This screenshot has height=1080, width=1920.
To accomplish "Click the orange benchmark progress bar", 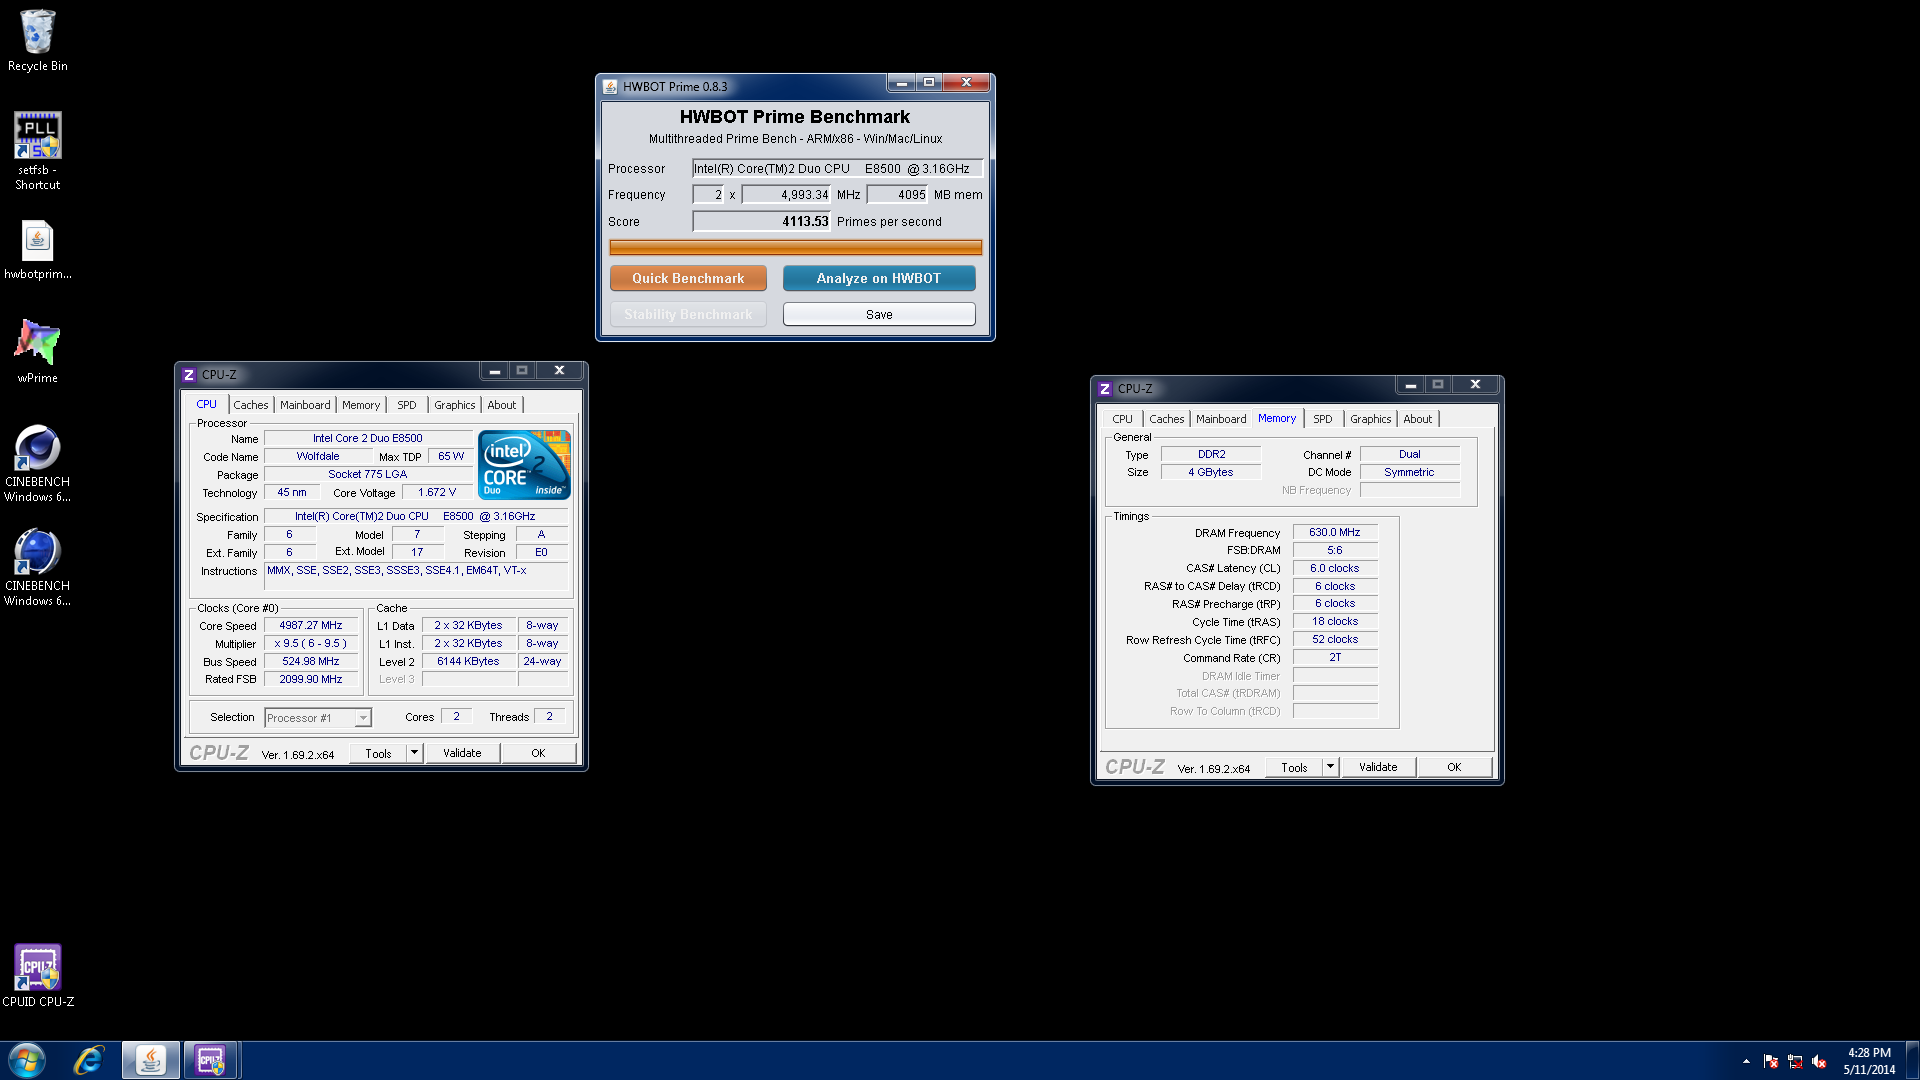I will (795, 247).
